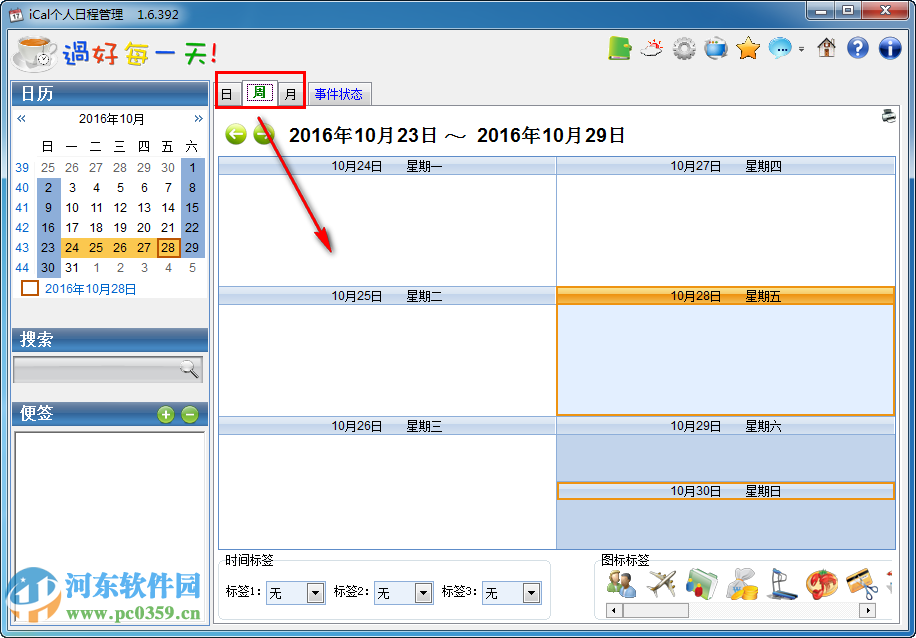
Task: Go to next week with the green right arrow
Action: point(262,134)
